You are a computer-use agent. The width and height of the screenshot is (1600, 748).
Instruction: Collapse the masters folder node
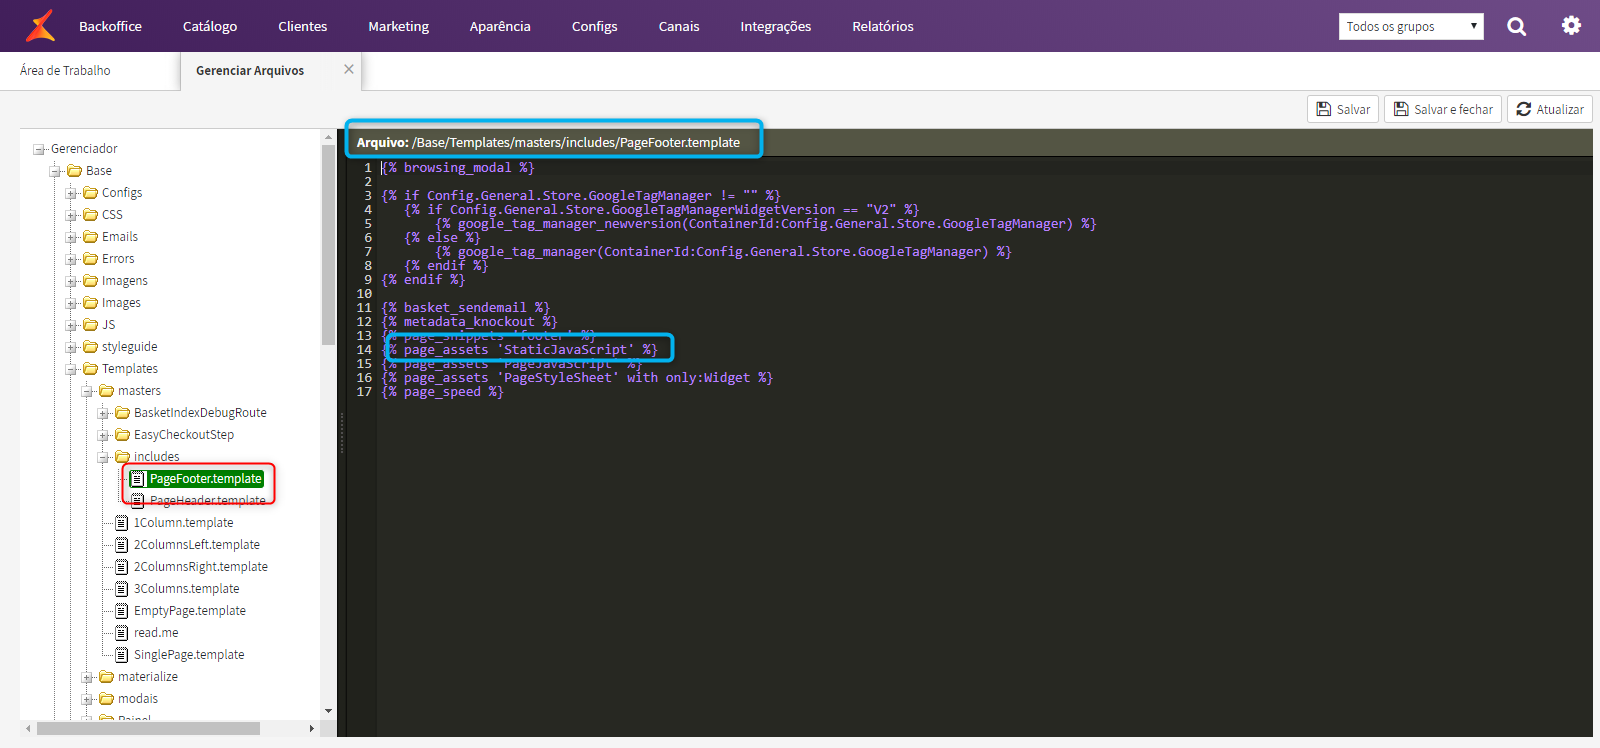[x=87, y=392]
